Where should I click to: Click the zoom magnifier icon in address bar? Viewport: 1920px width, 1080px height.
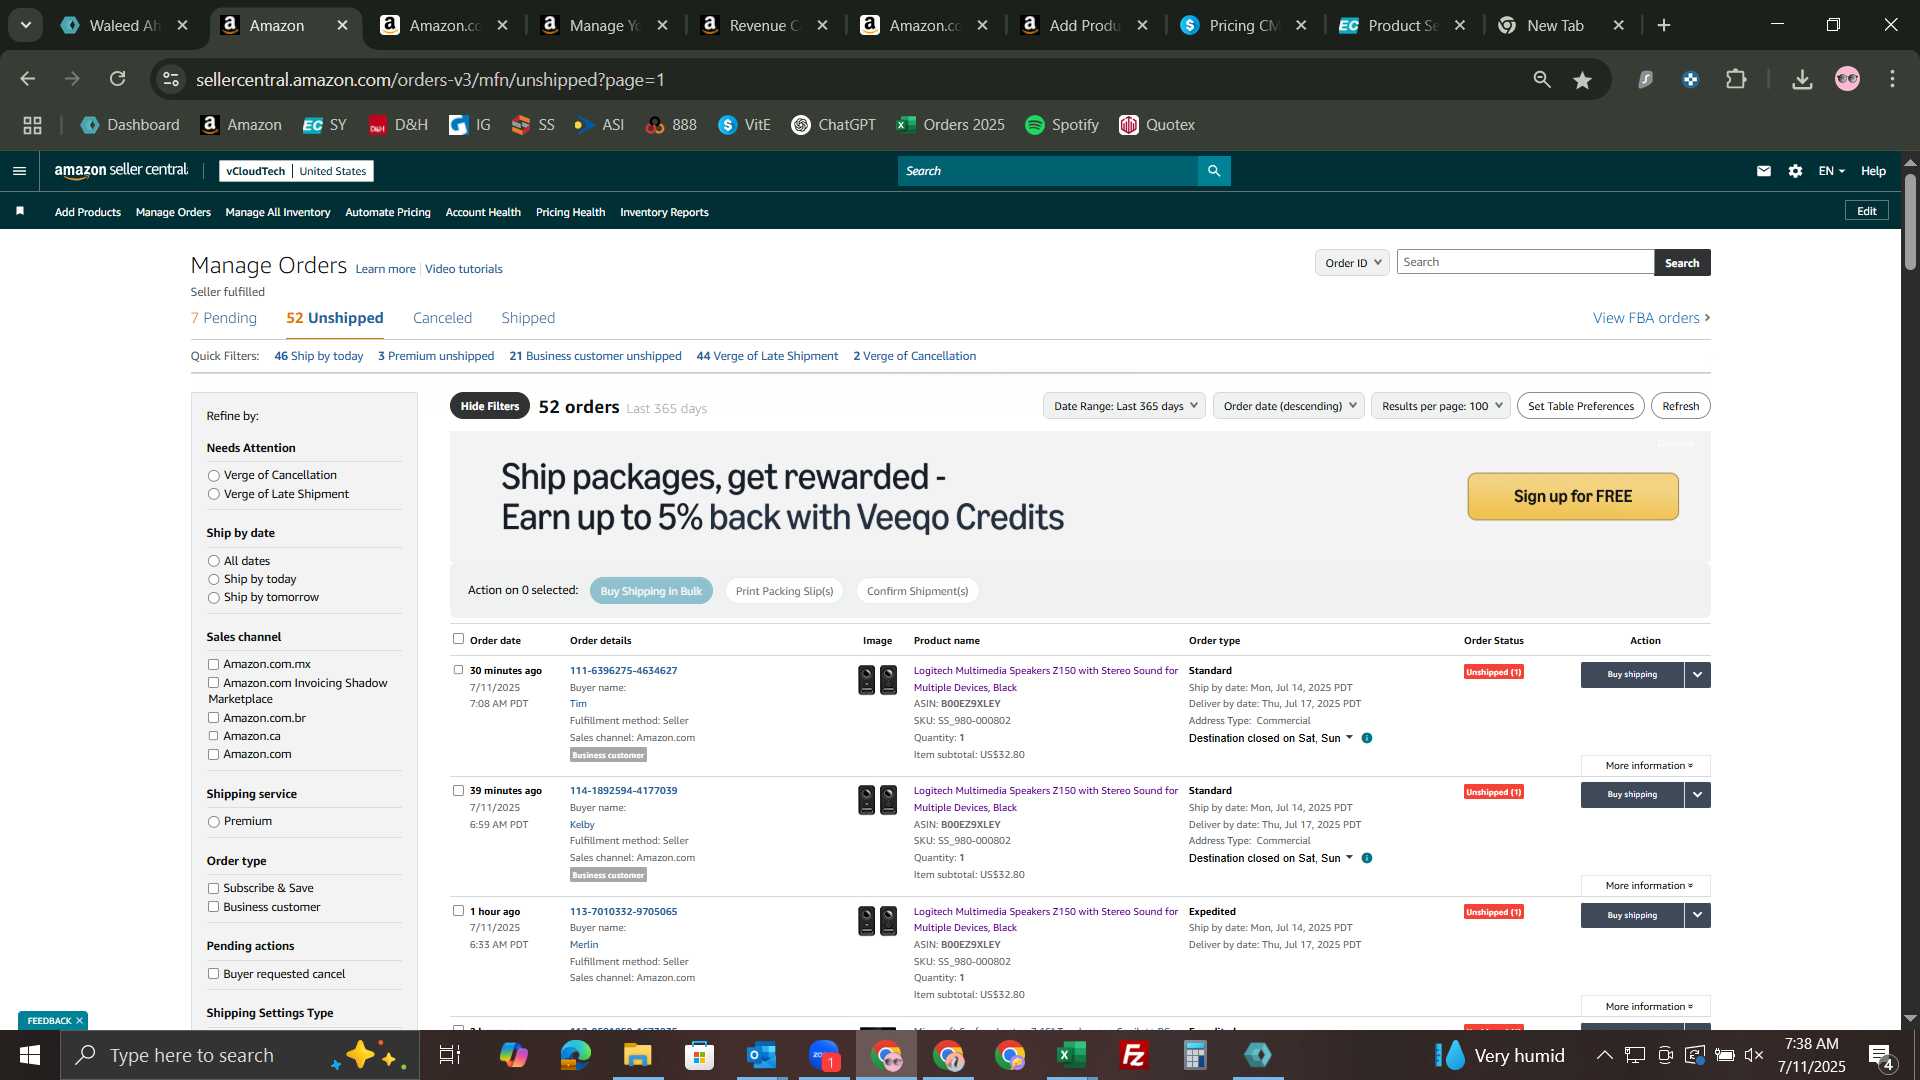coord(1542,79)
